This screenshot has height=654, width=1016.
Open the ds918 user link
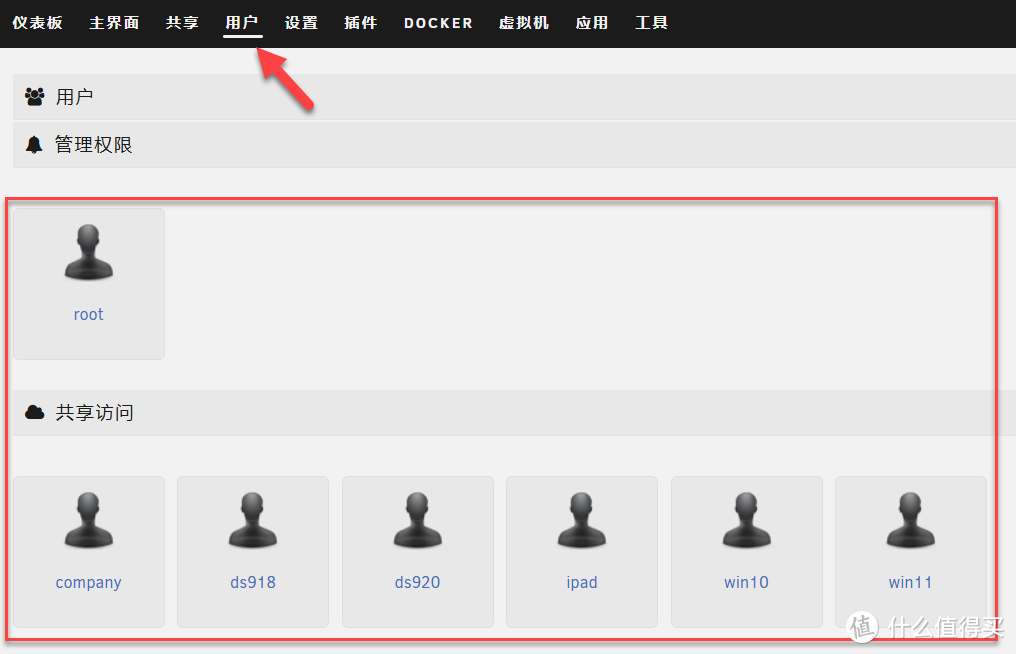tap(253, 582)
